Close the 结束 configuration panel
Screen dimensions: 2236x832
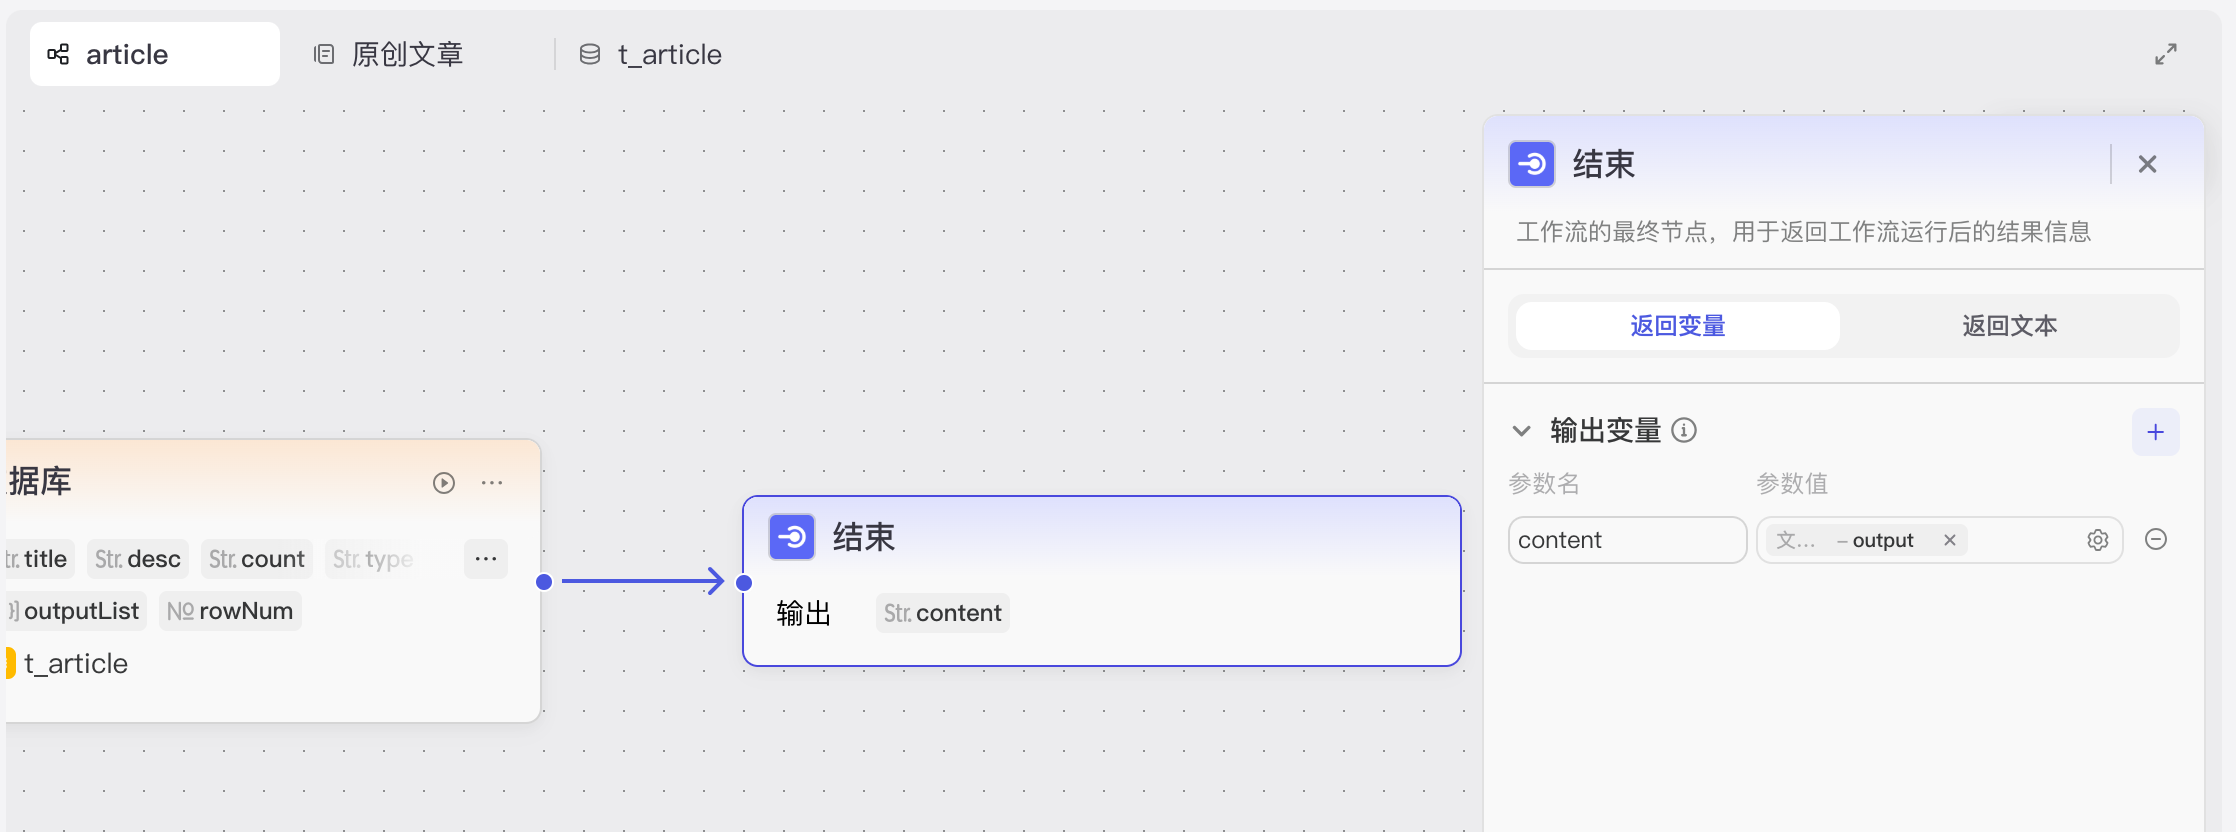point(2147,164)
